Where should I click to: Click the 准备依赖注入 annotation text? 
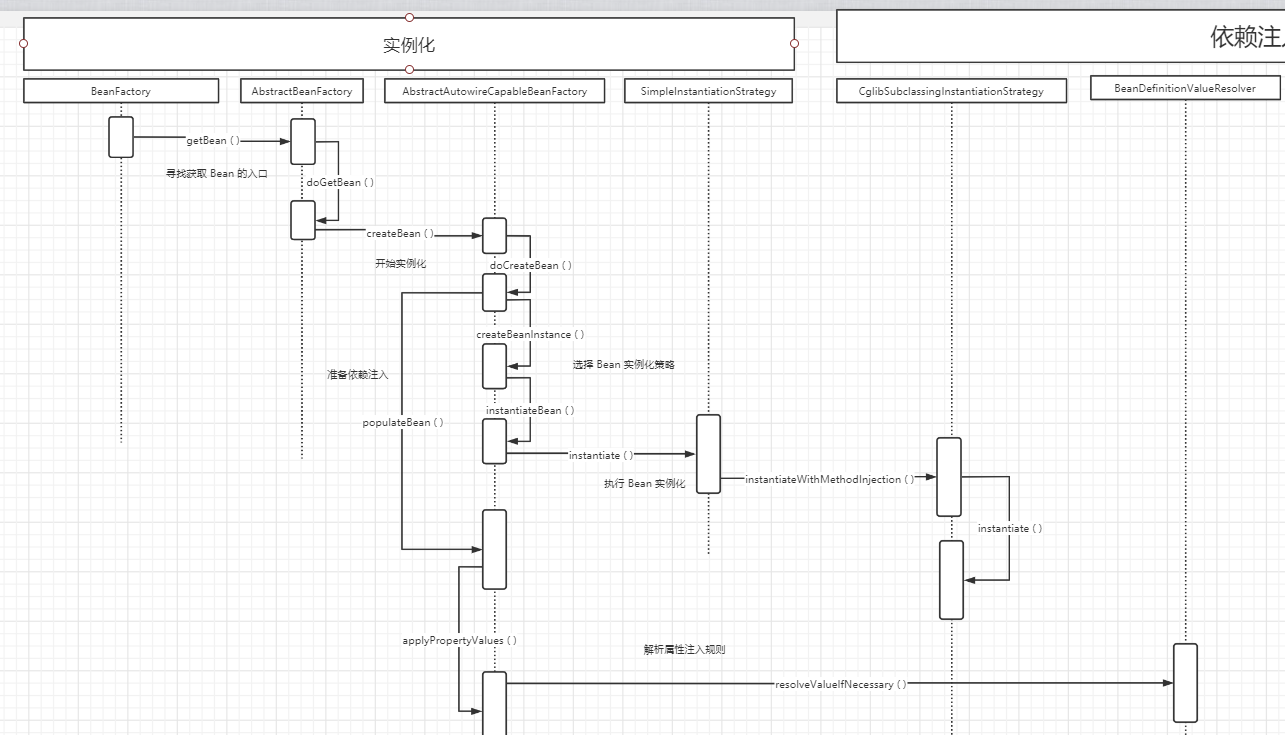tap(357, 375)
